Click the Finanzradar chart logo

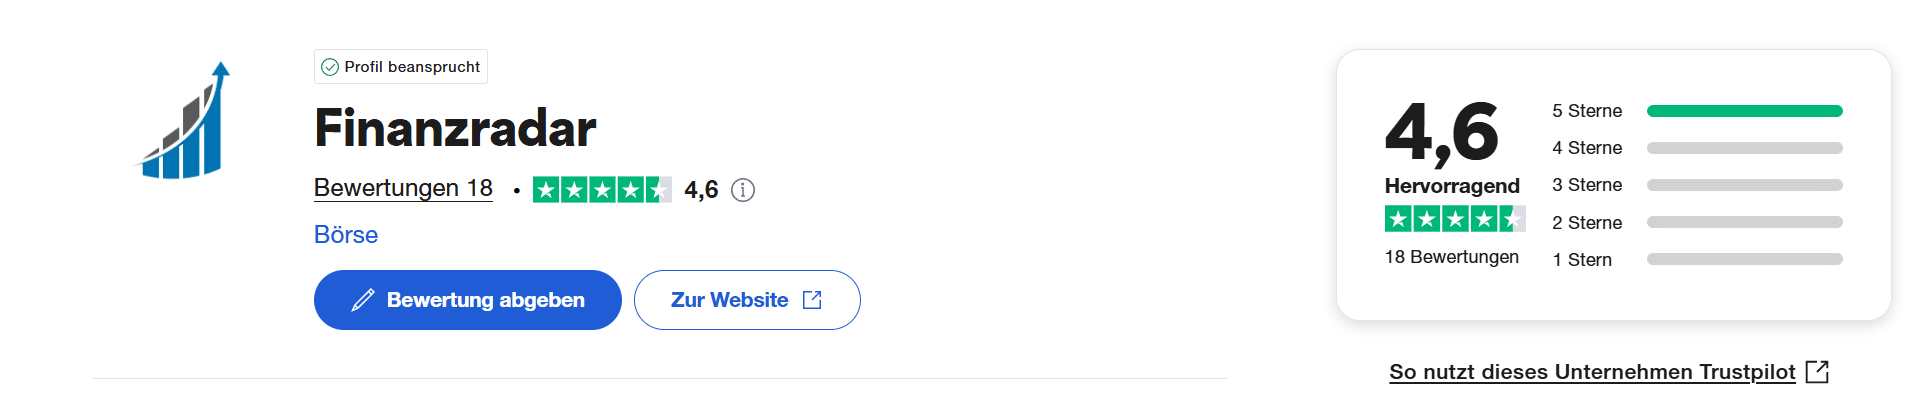tap(184, 121)
